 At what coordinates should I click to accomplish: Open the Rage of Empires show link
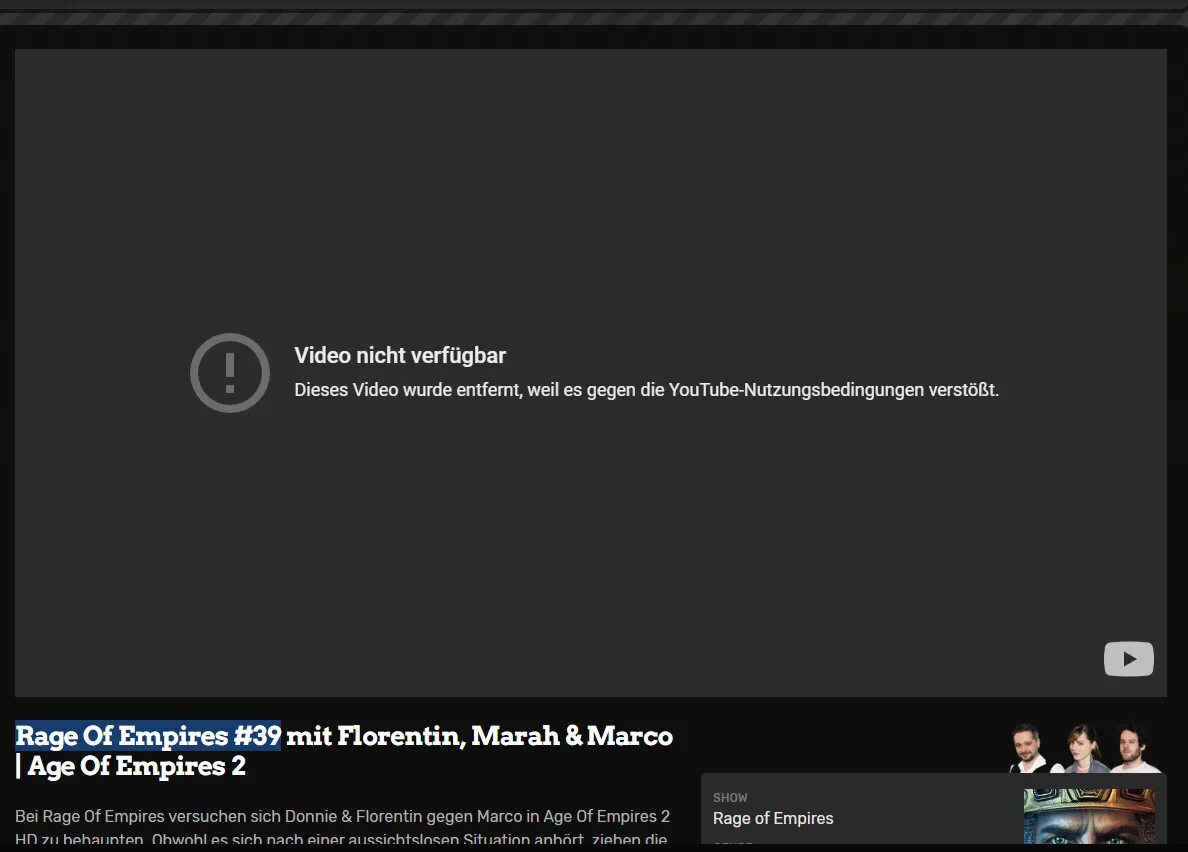pos(773,819)
